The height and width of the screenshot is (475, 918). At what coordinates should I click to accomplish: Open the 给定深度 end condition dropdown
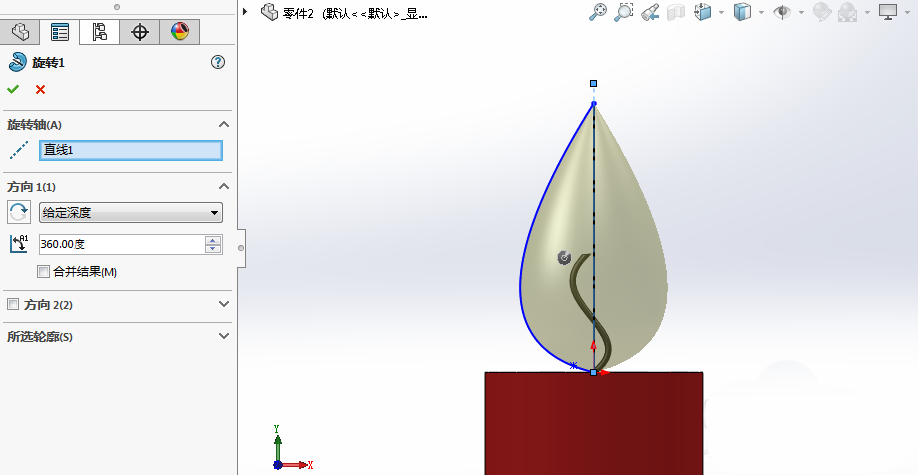[x=131, y=212]
